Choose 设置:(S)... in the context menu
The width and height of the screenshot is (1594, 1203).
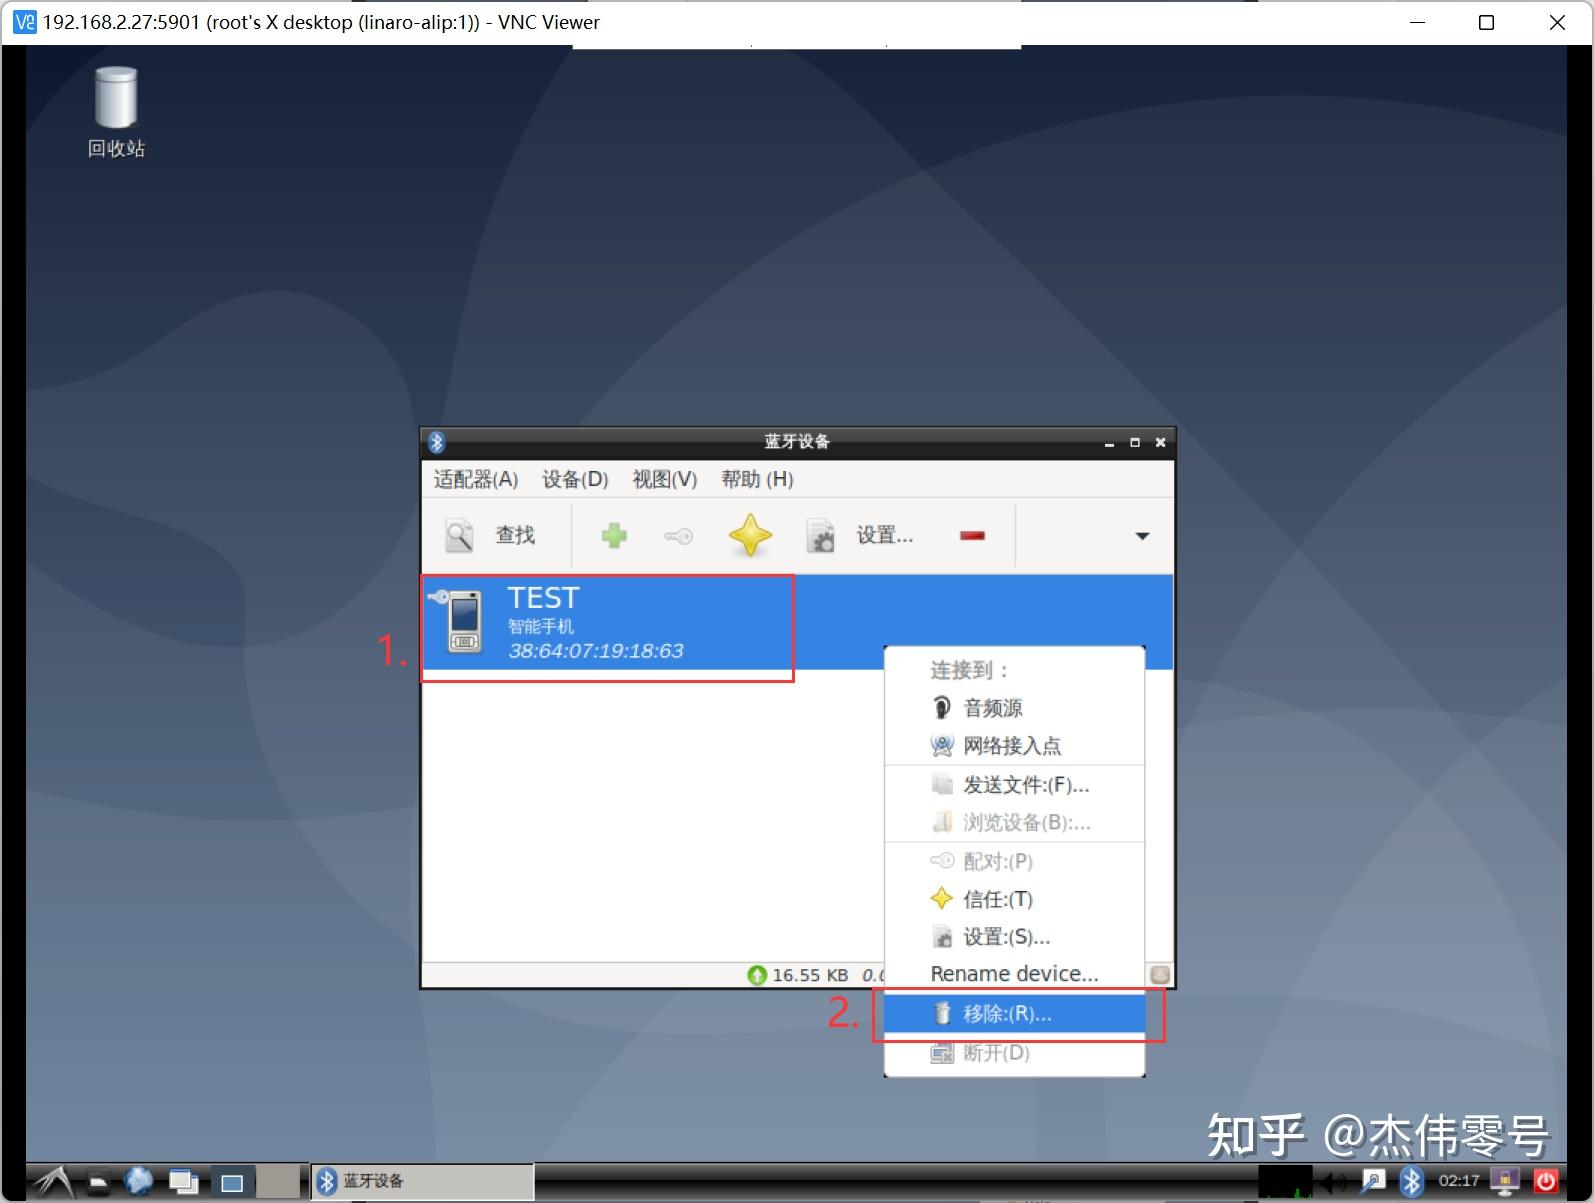pos(1014,937)
